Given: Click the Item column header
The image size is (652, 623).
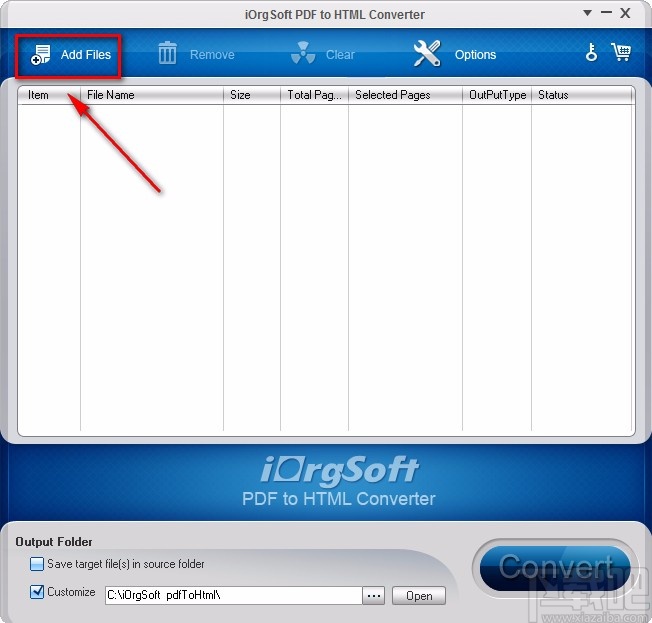Looking at the screenshot, I should [49, 95].
